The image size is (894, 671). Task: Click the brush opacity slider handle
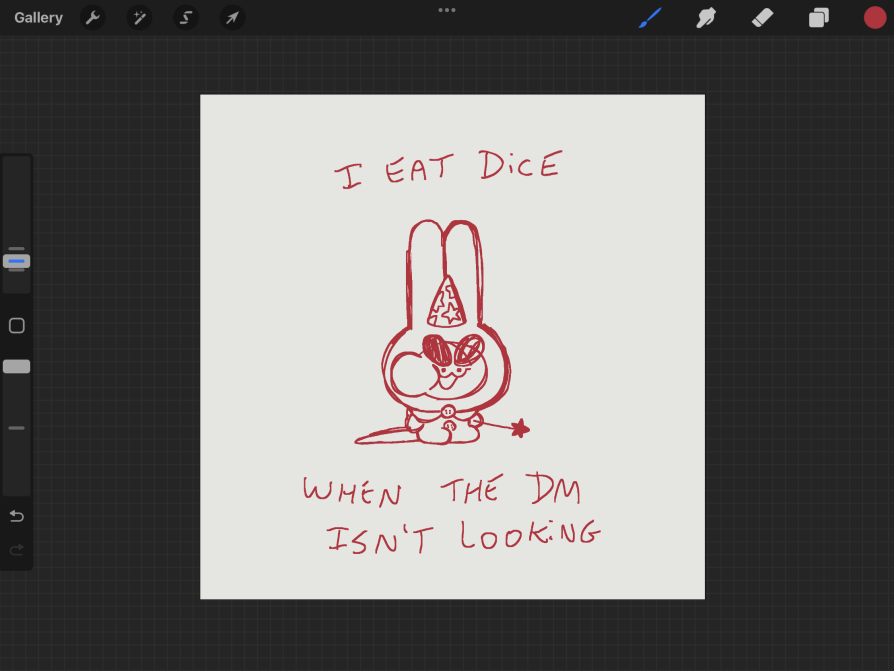[x=16, y=367]
